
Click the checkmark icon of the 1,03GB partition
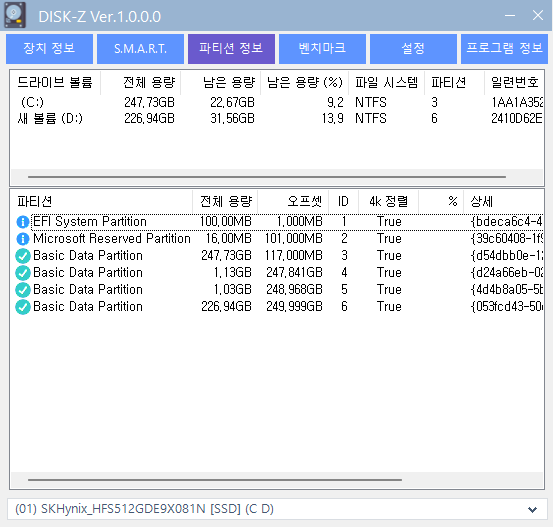pos(23,290)
